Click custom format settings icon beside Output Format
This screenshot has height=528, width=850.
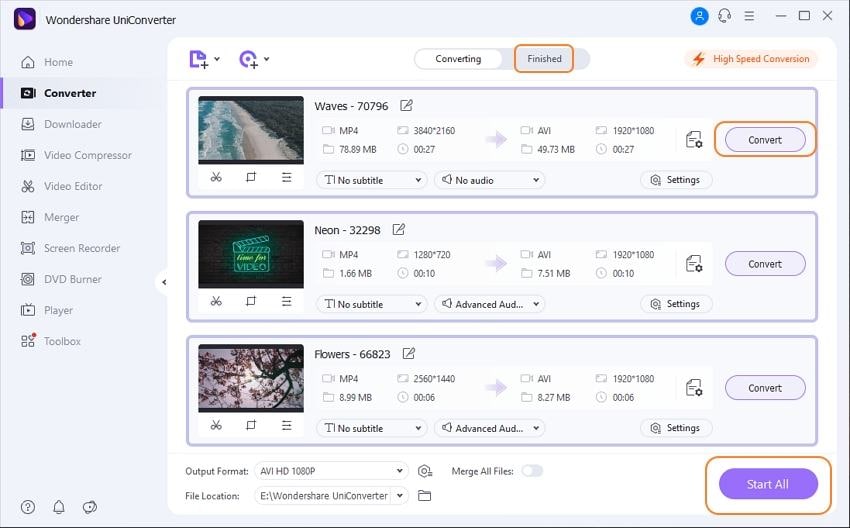424,471
